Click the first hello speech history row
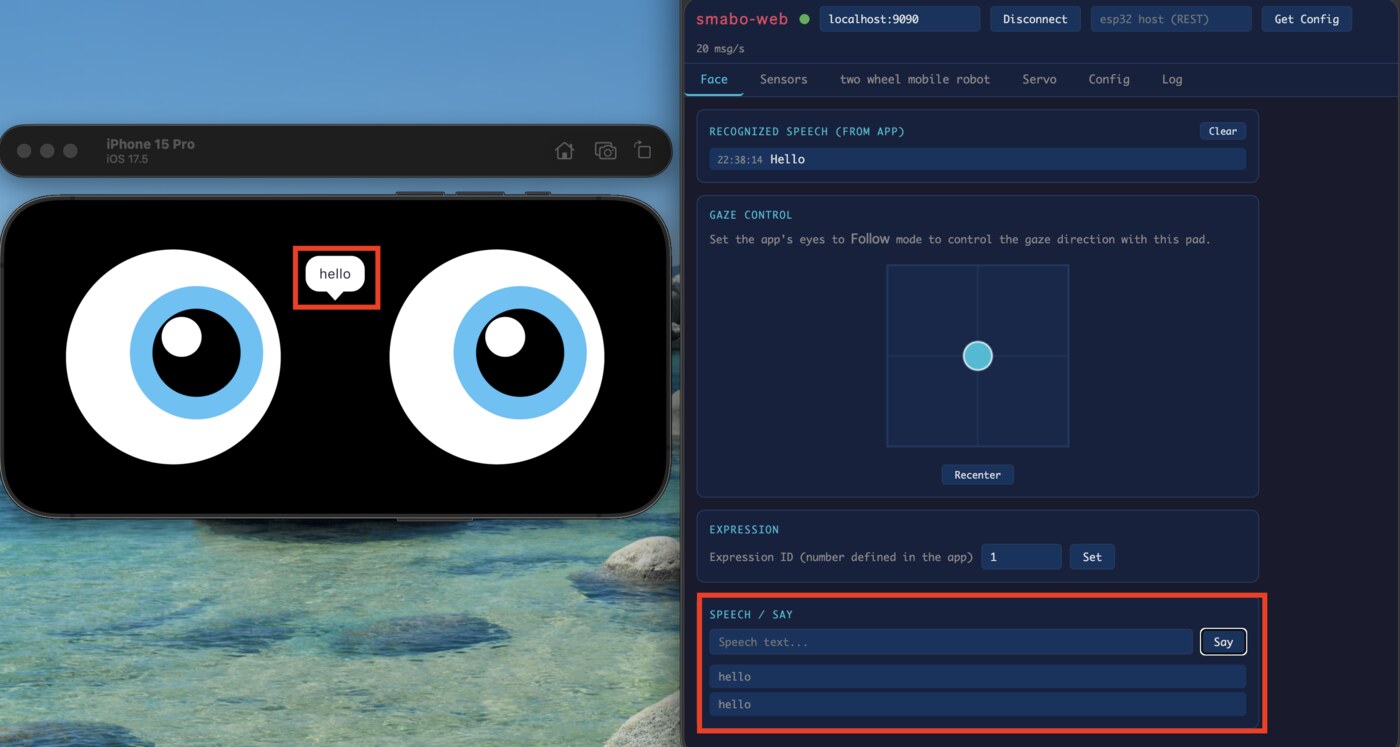The height and width of the screenshot is (747, 1400). point(977,677)
